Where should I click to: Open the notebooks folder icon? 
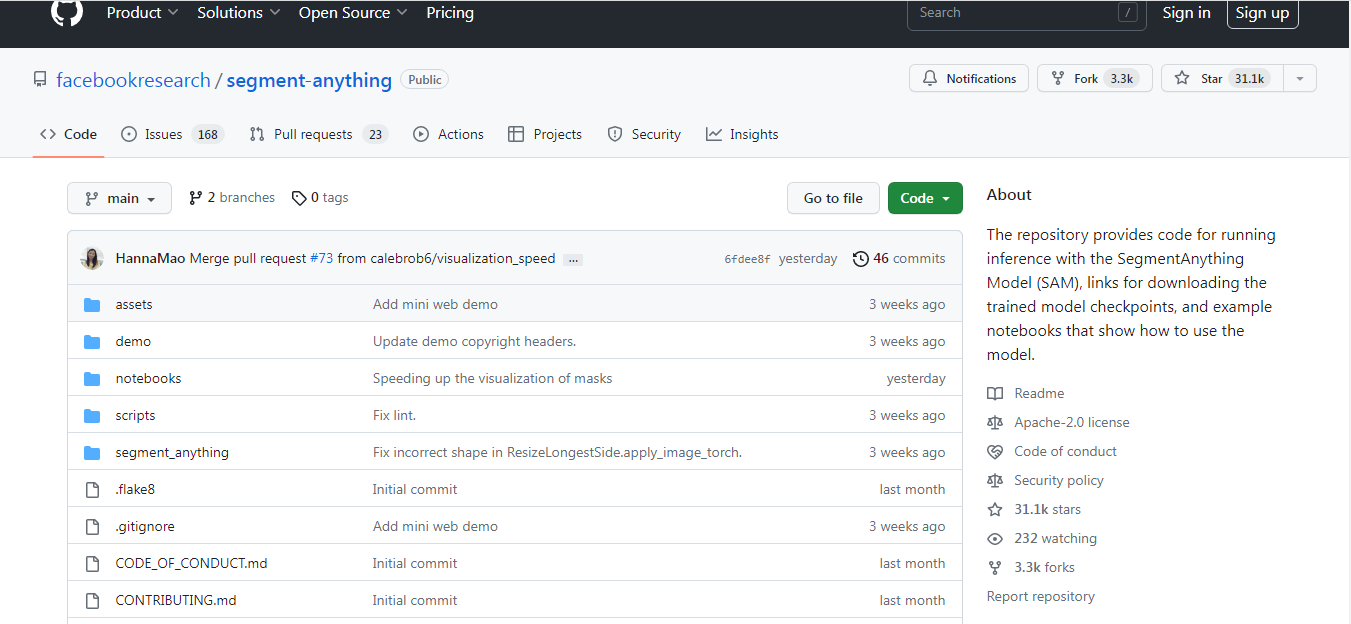92,378
